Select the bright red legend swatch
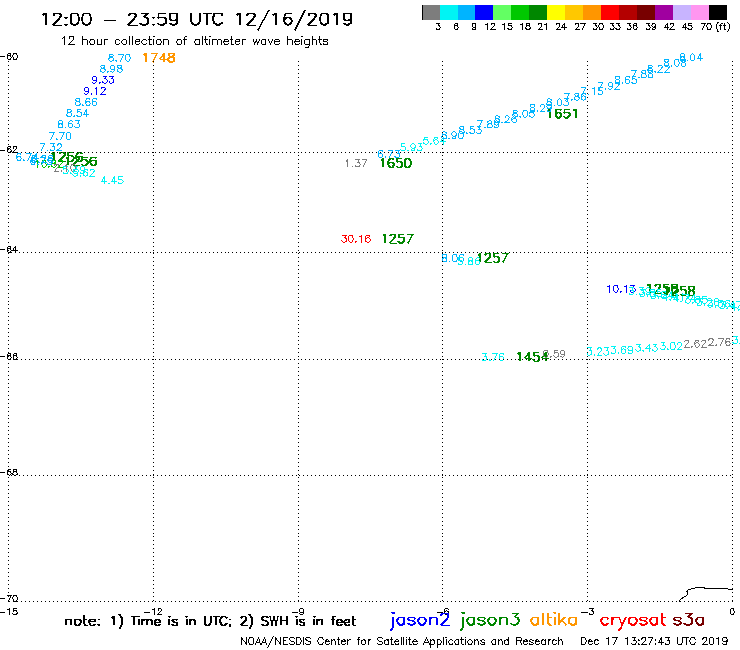Viewport: 740px width, 650px height. pyautogui.click(x=609, y=12)
